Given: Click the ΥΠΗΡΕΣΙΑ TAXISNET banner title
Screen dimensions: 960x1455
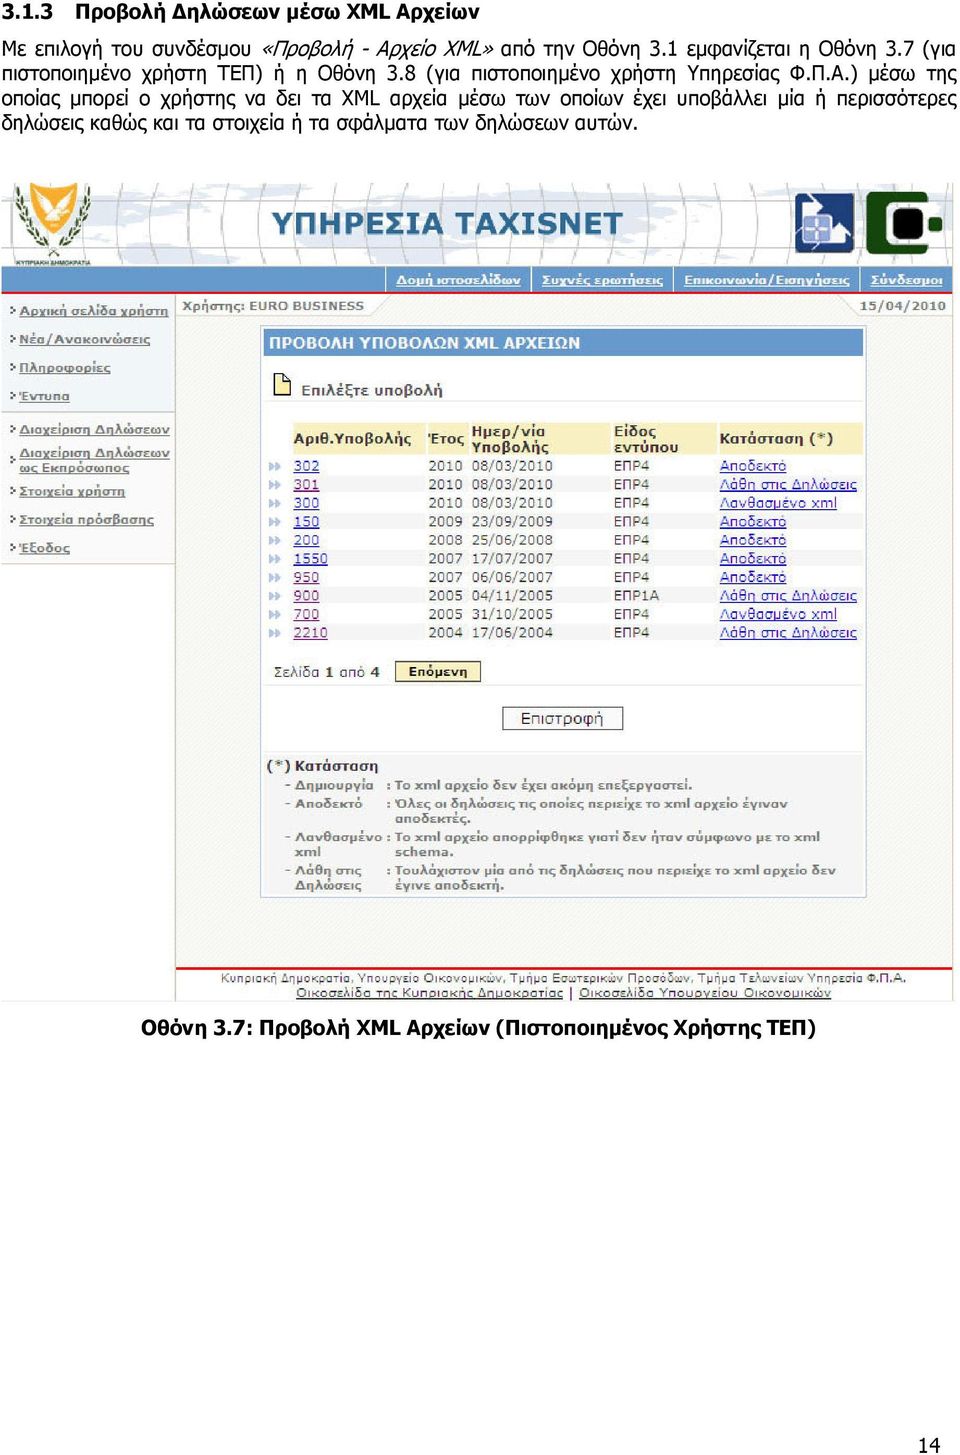Looking at the screenshot, I should click(x=447, y=223).
